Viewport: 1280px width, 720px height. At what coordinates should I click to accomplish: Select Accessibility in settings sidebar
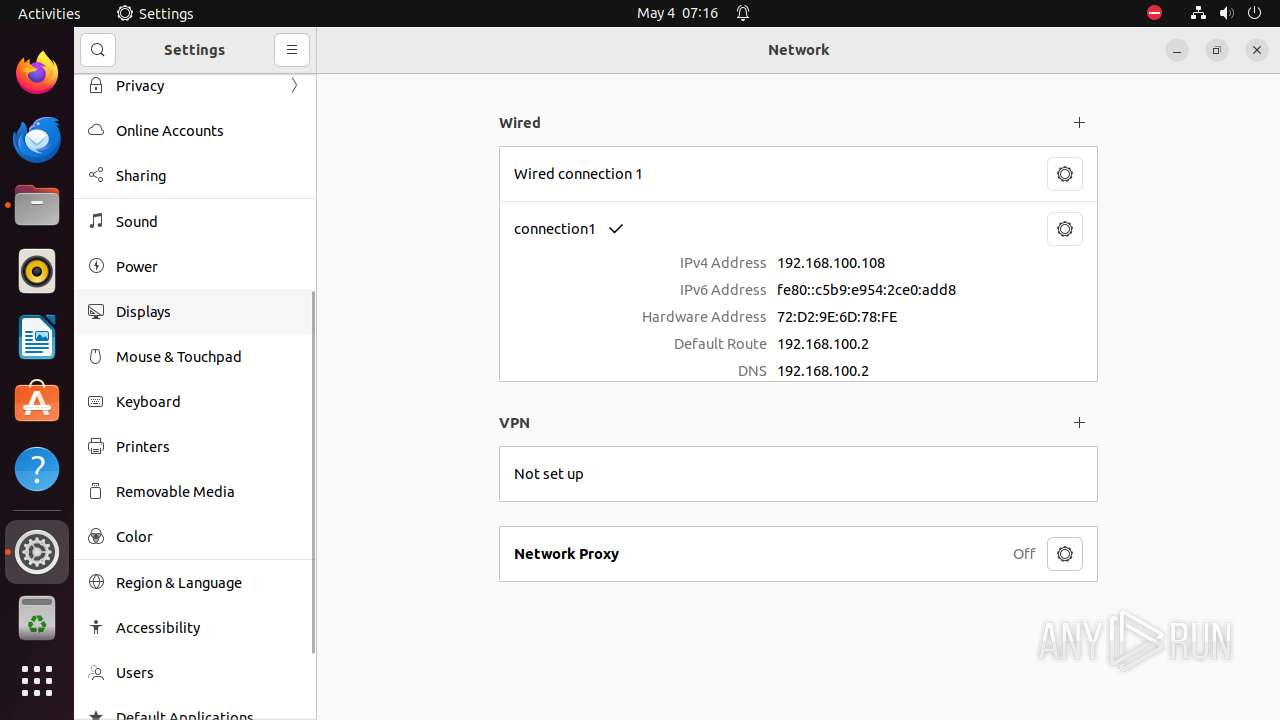point(195,628)
